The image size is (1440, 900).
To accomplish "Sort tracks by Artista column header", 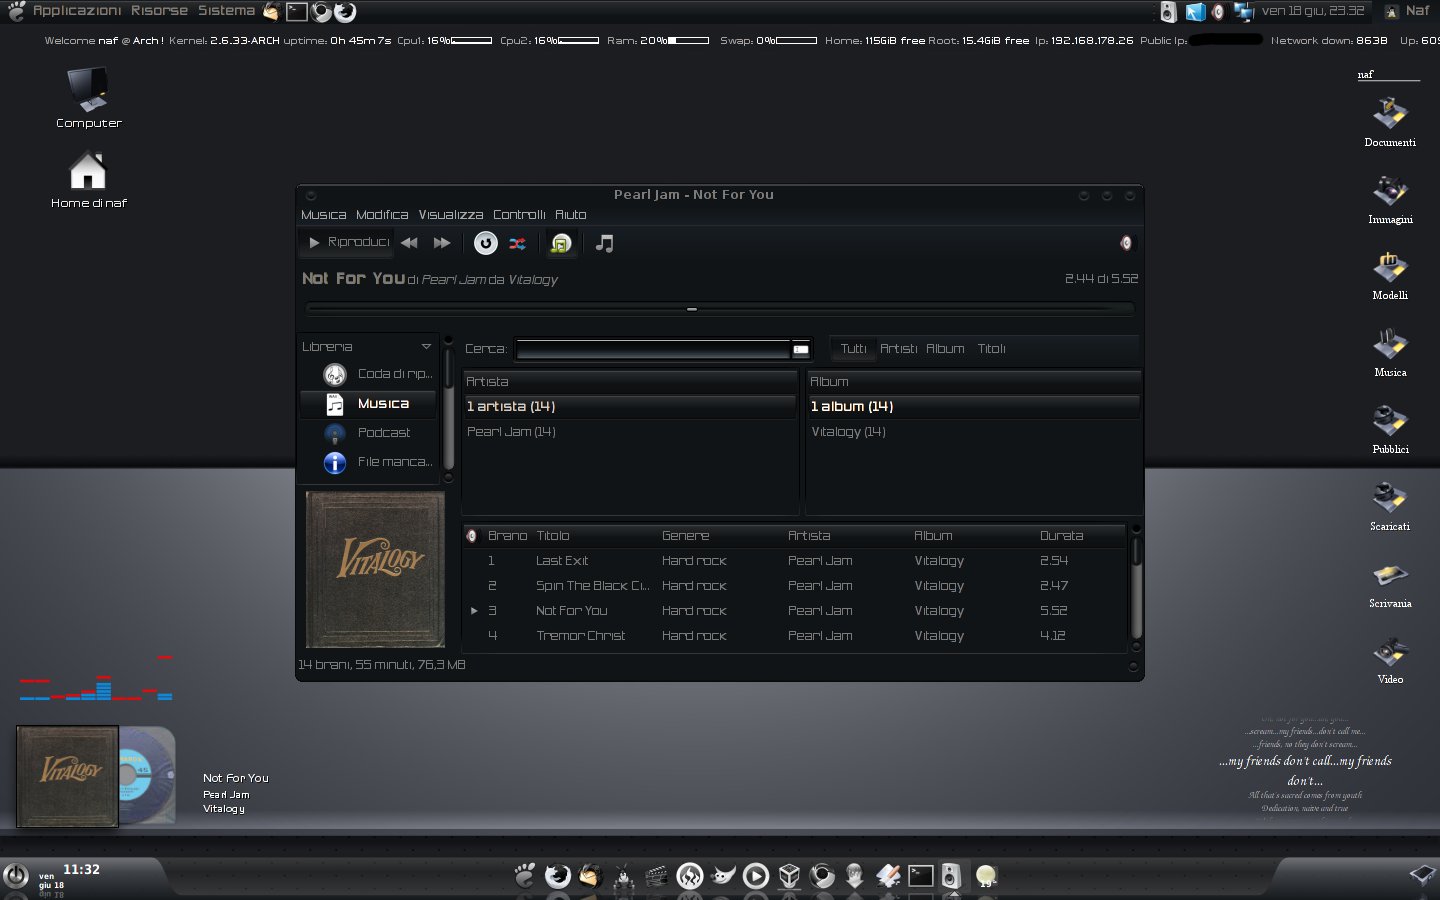I will pyautogui.click(x=846, y=536).
